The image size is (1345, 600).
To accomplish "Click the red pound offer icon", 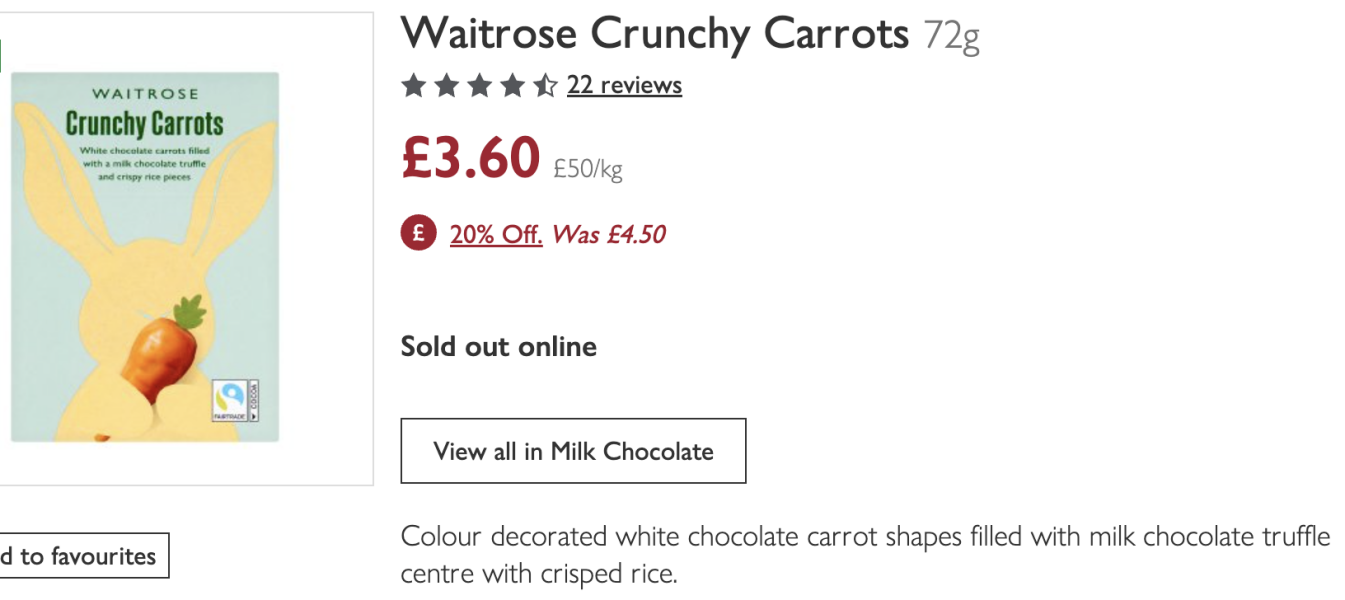I will (419, 234).
